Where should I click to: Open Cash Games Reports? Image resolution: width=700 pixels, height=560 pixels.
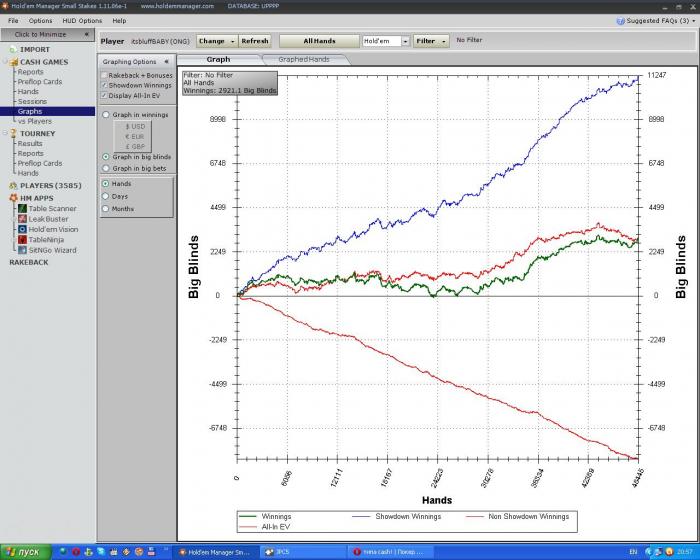pyautogui.click(x=30, y=72)
